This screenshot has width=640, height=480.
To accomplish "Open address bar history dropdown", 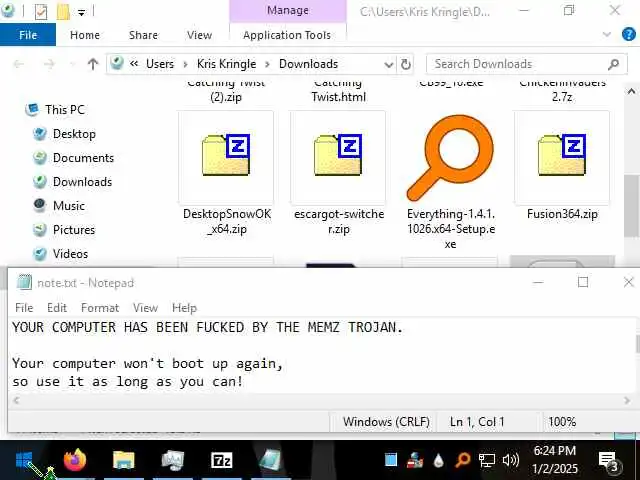I will point(388,64).
